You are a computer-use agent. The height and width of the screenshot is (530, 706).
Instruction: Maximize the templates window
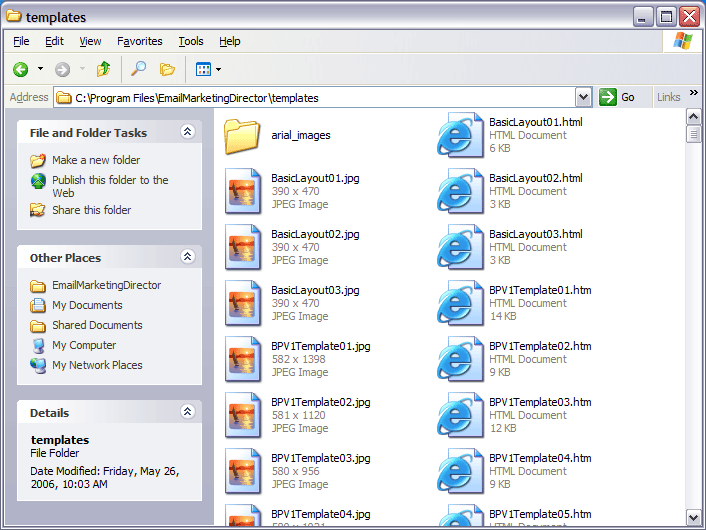(x=666, y=17)
